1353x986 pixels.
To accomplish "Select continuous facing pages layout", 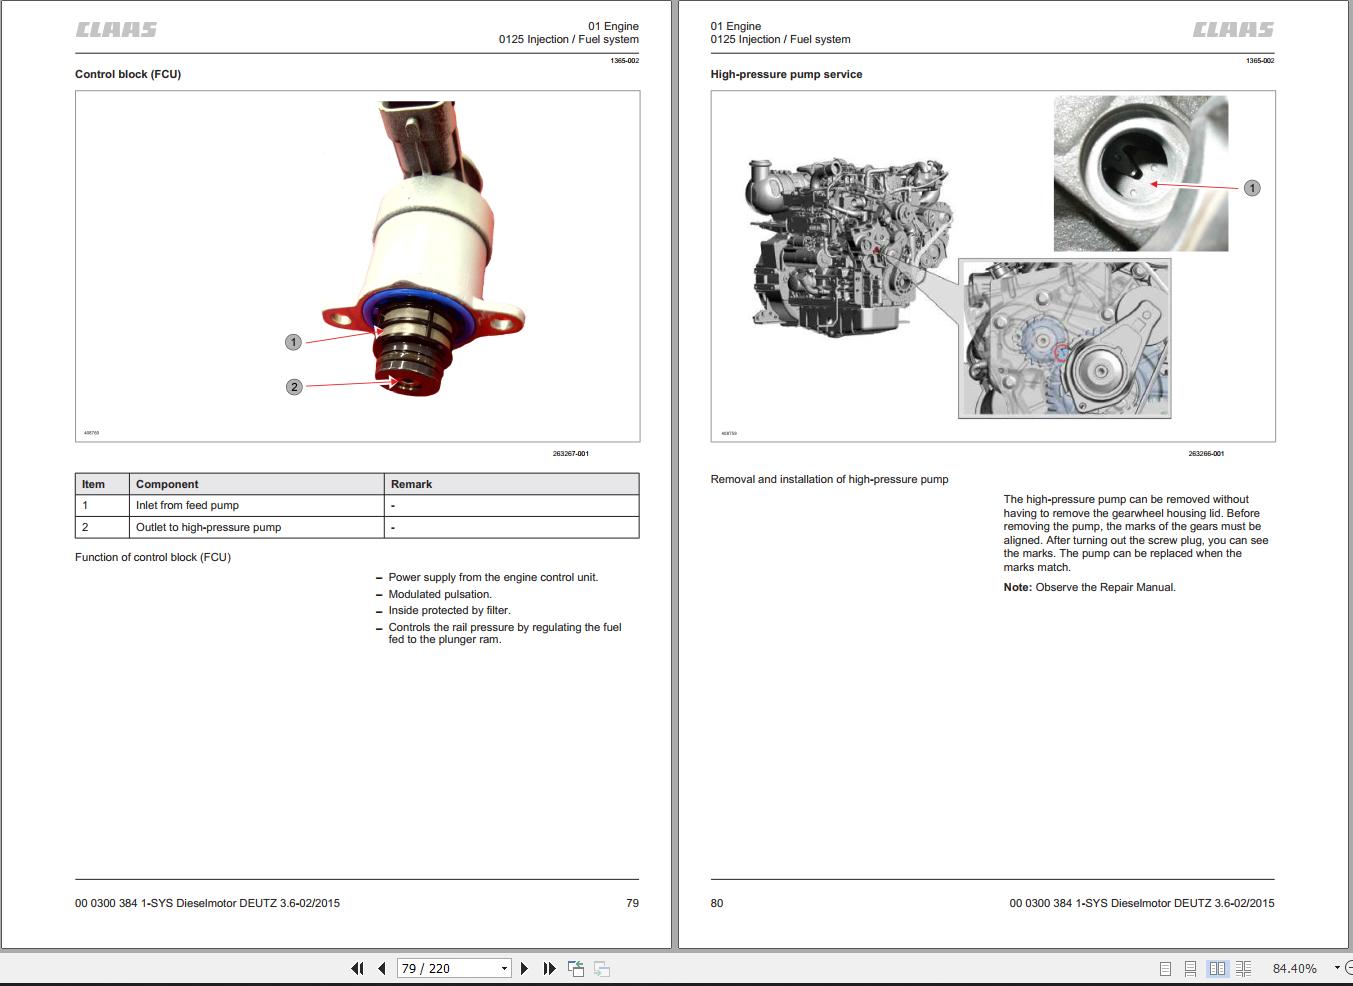I will pos(1243,968).
